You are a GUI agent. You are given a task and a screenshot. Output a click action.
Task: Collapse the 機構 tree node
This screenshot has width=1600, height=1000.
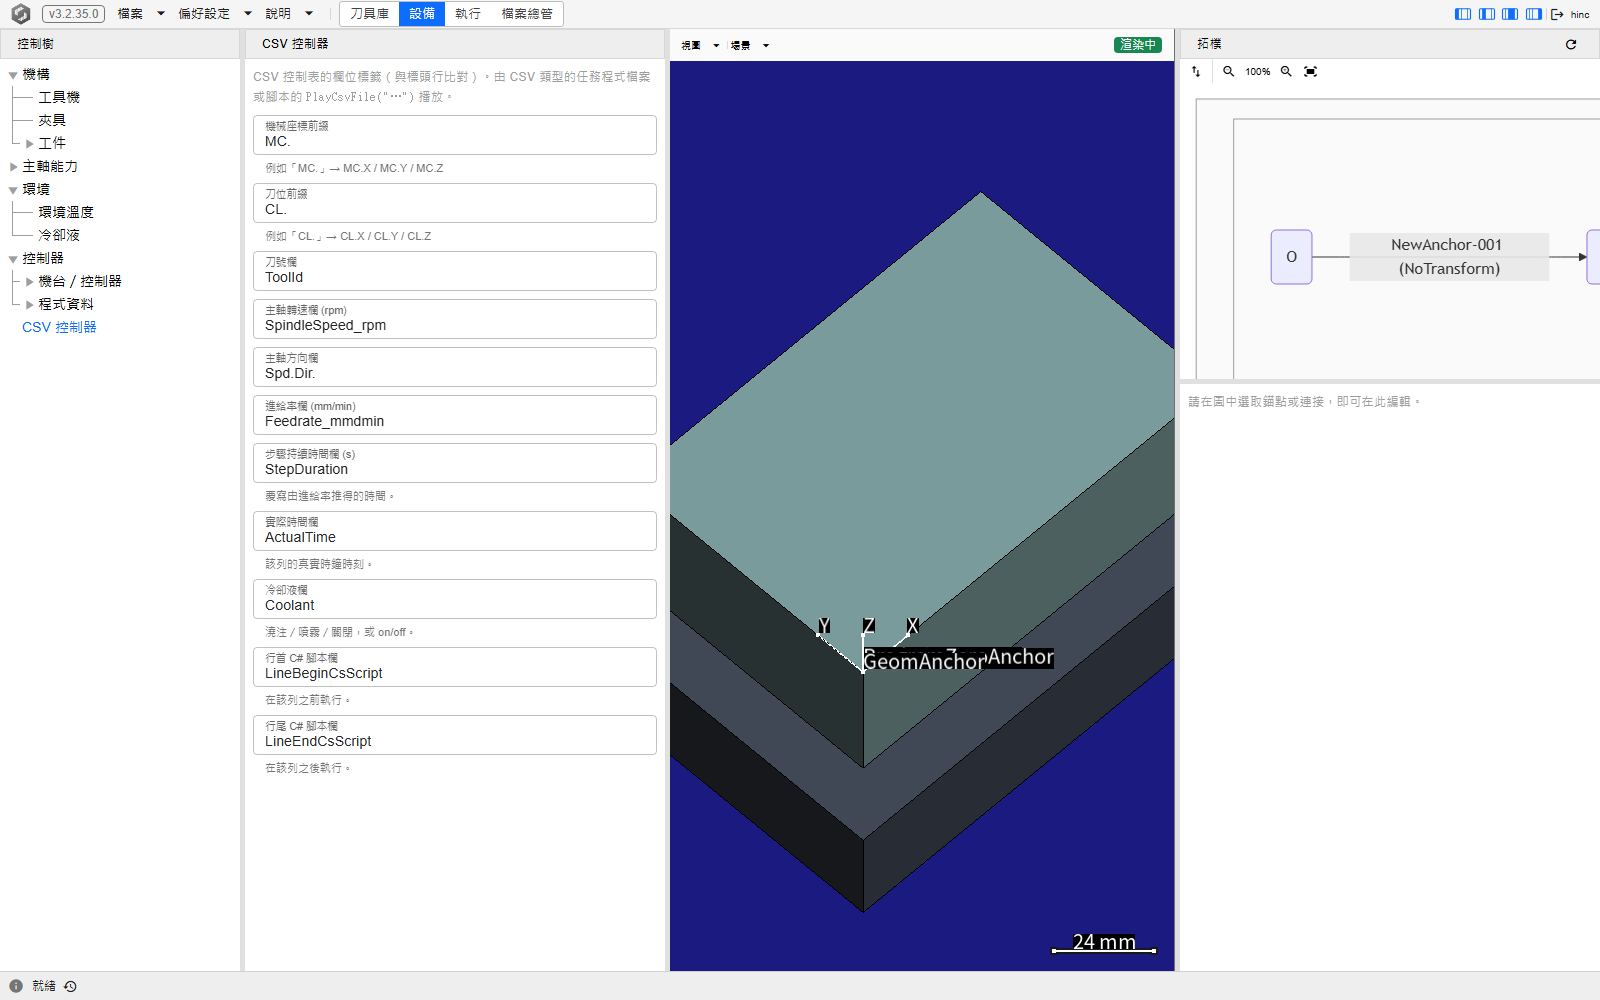pos(13,75)
